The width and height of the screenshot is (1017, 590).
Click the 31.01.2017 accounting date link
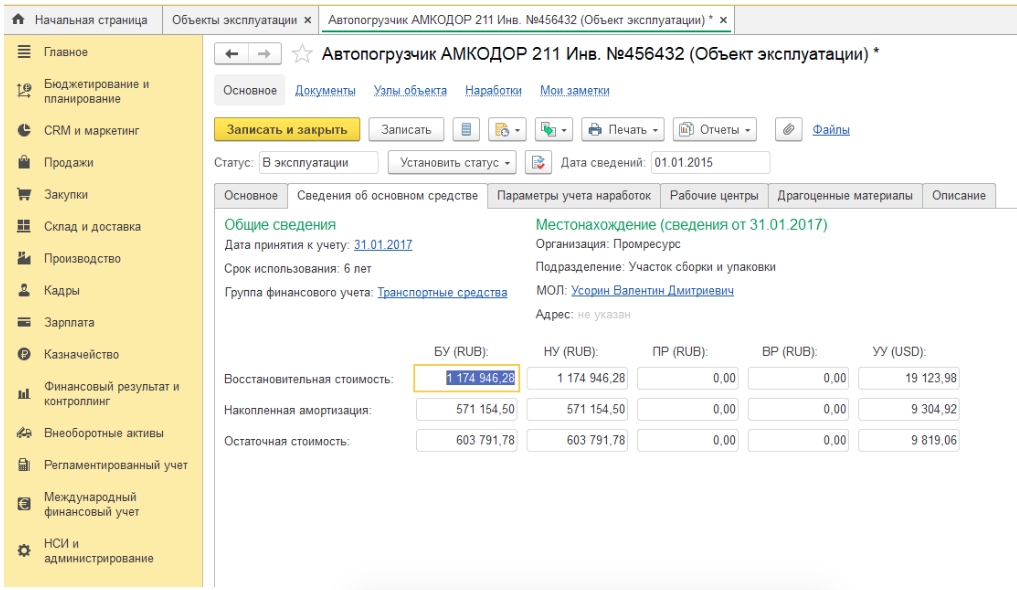(x=383, y=245)
